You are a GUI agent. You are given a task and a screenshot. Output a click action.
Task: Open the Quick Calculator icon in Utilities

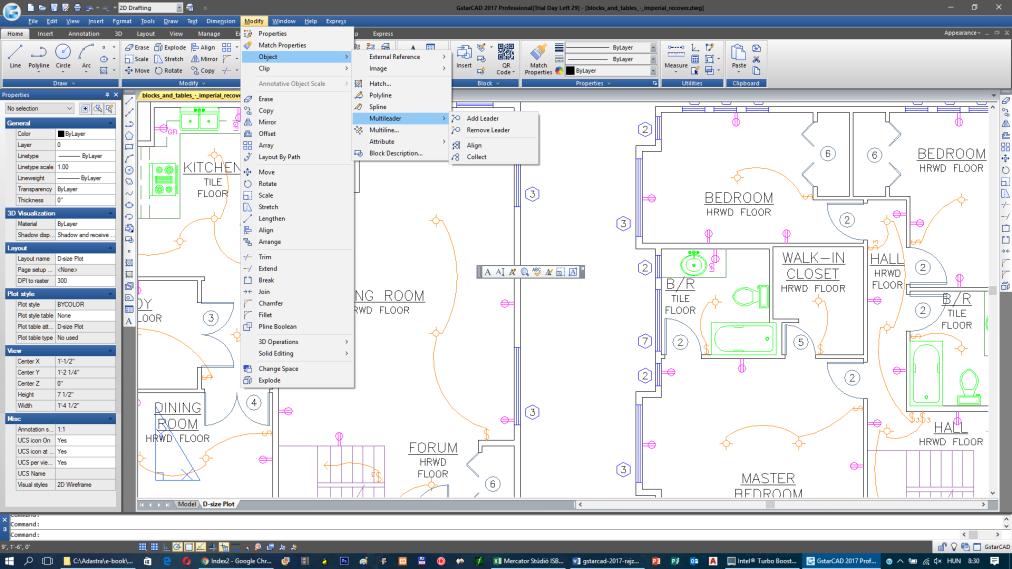pyautogui.click(x=695, y=59)
